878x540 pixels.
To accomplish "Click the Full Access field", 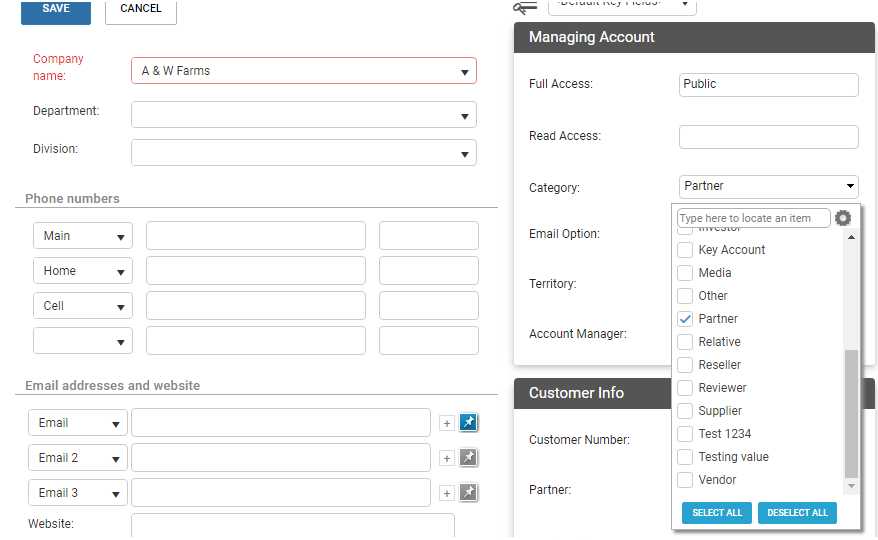I will 769,85.
